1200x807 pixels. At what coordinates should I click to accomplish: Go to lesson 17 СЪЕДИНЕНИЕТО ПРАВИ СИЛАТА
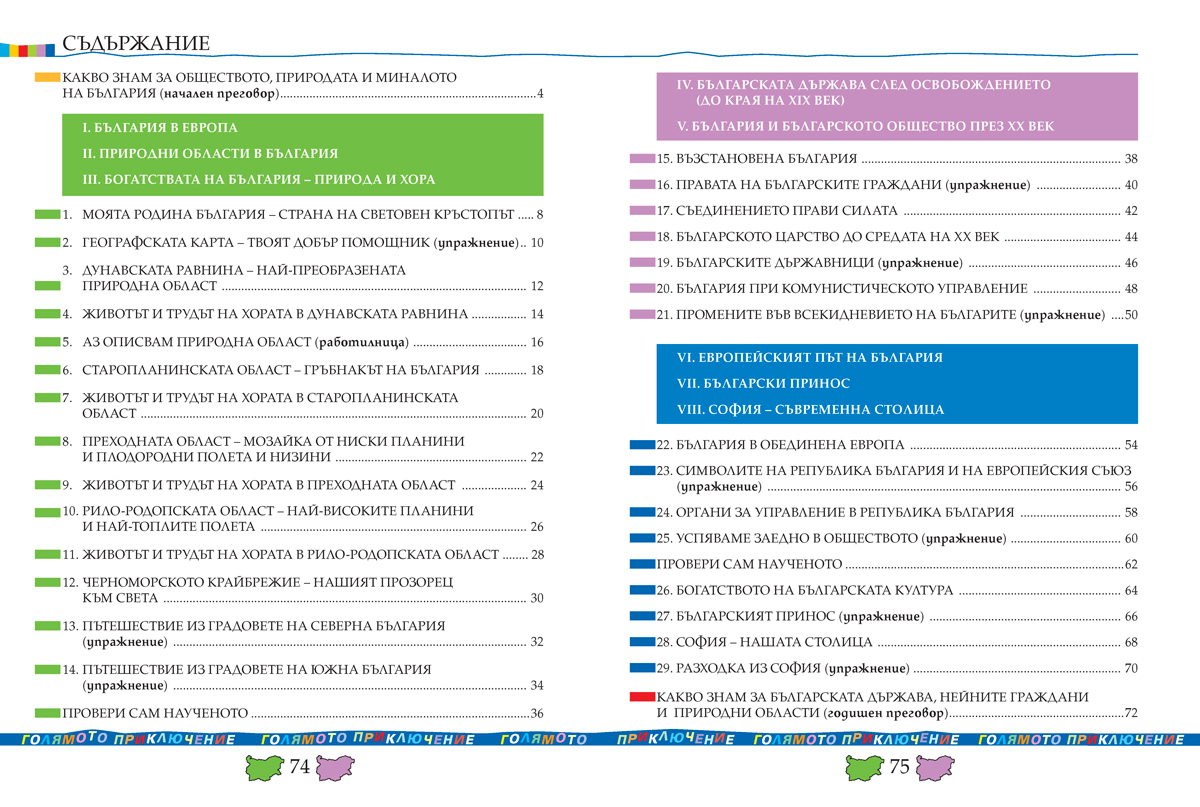tap(786, 211)
